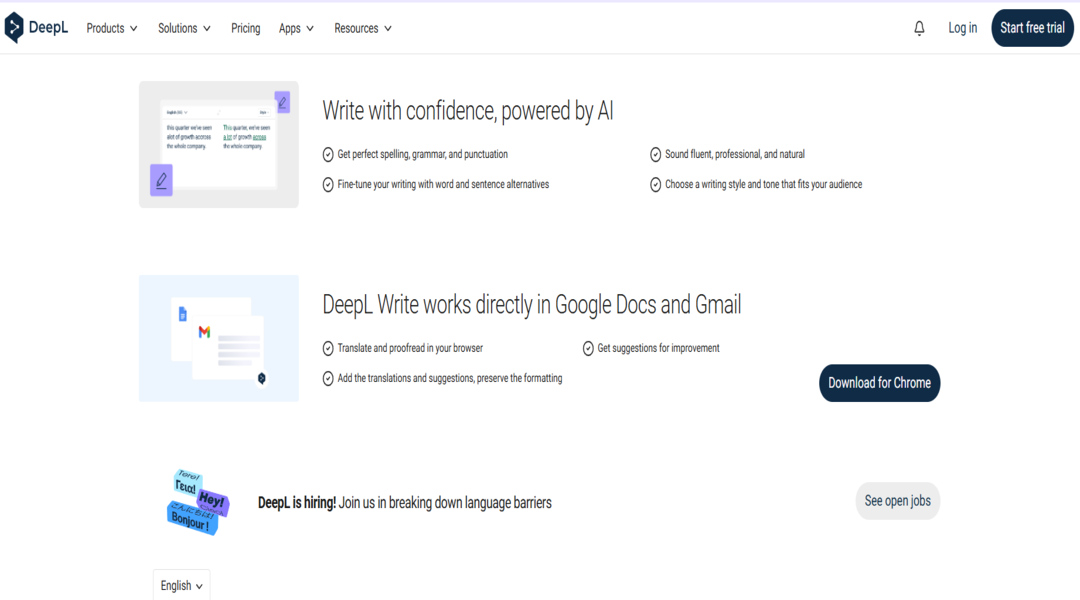1080x600 pixels.
Task: Click 'Translate and proofread in your browser' text
Action: point(410,349)
